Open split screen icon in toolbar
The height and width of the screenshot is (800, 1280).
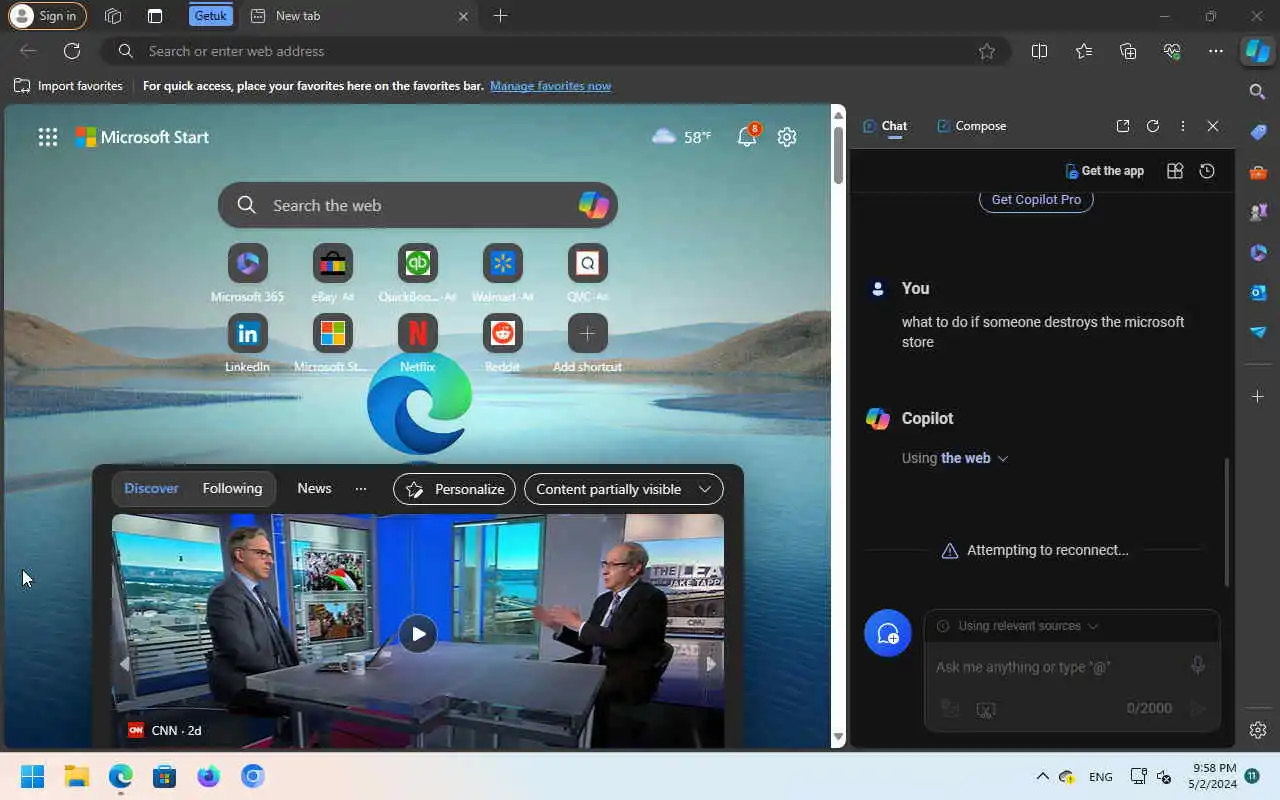pos(1039,51)
